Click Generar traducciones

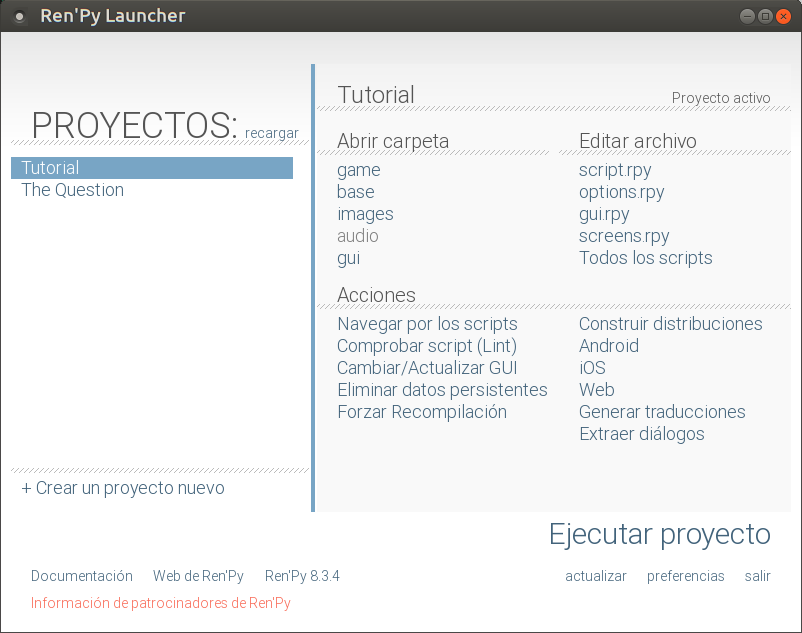coord(661,411)
